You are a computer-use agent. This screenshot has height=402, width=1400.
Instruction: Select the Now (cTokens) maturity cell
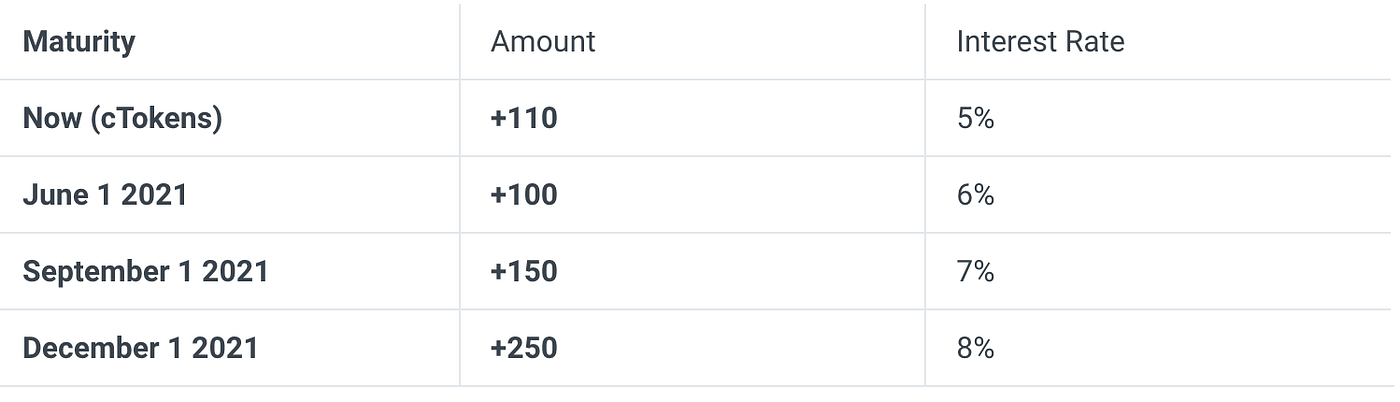tap(122, 119)
